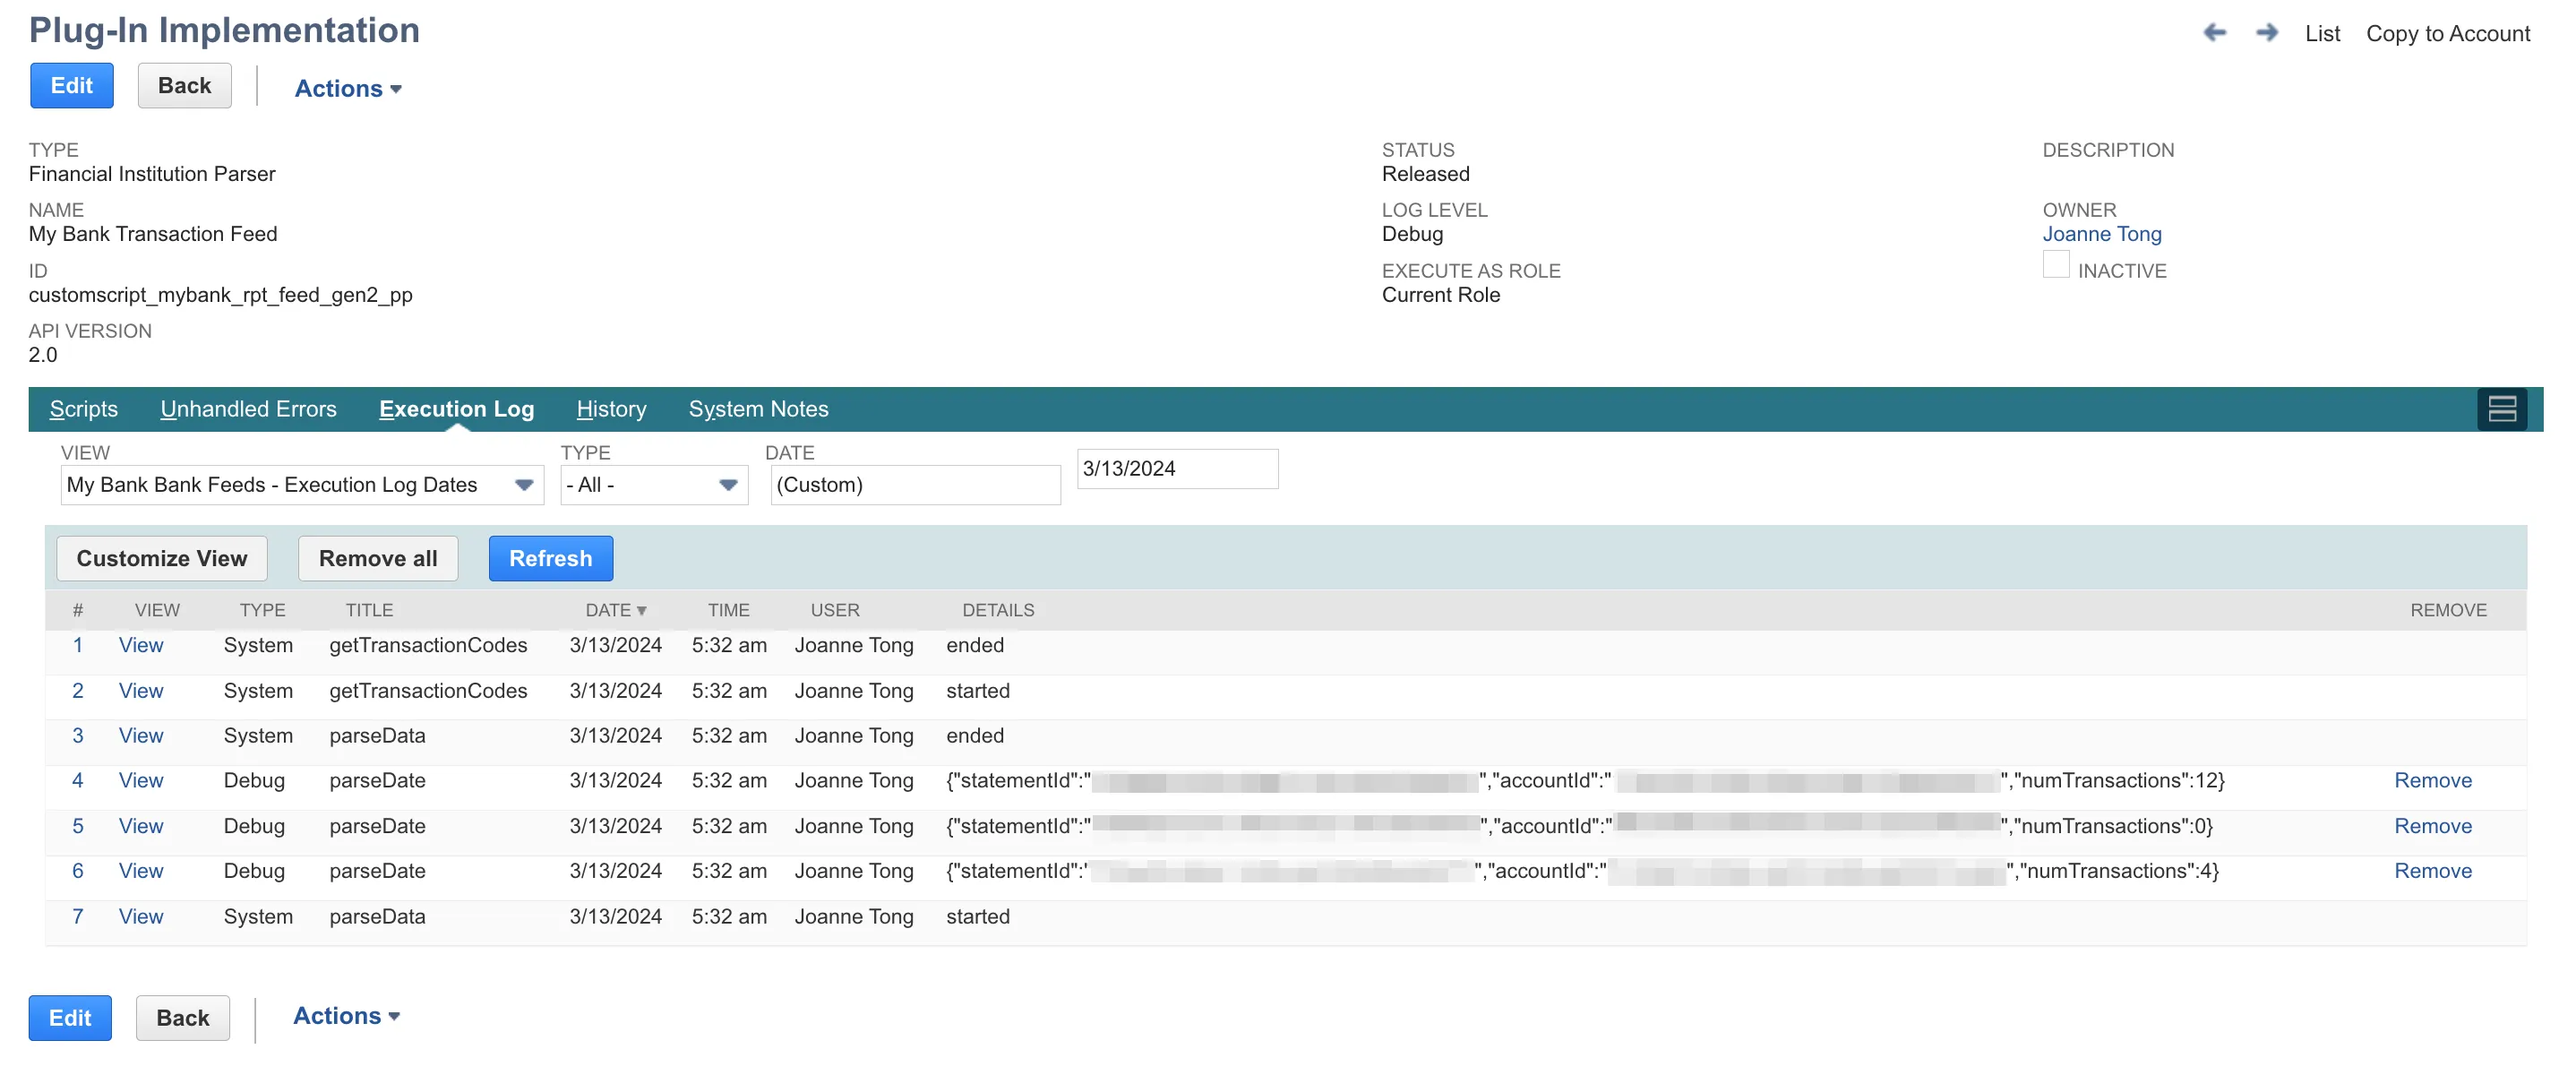Click the top Back button
Viewport: 2576px width, 1075px height.
[184, 86]
